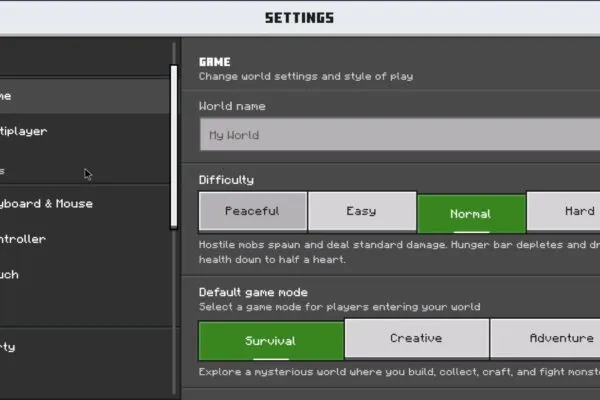
Task: Click the SETTINGS title text
Action: click(300, 18)
